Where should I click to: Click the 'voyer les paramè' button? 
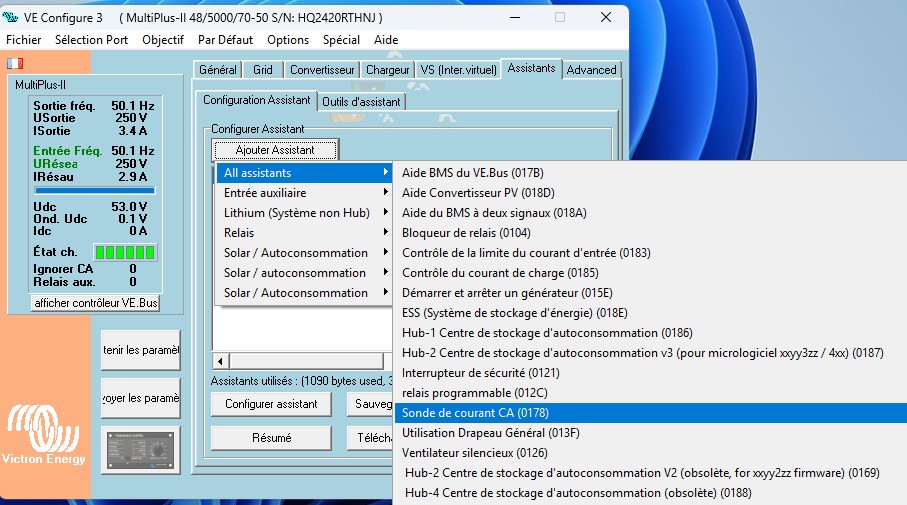[141, 398]
